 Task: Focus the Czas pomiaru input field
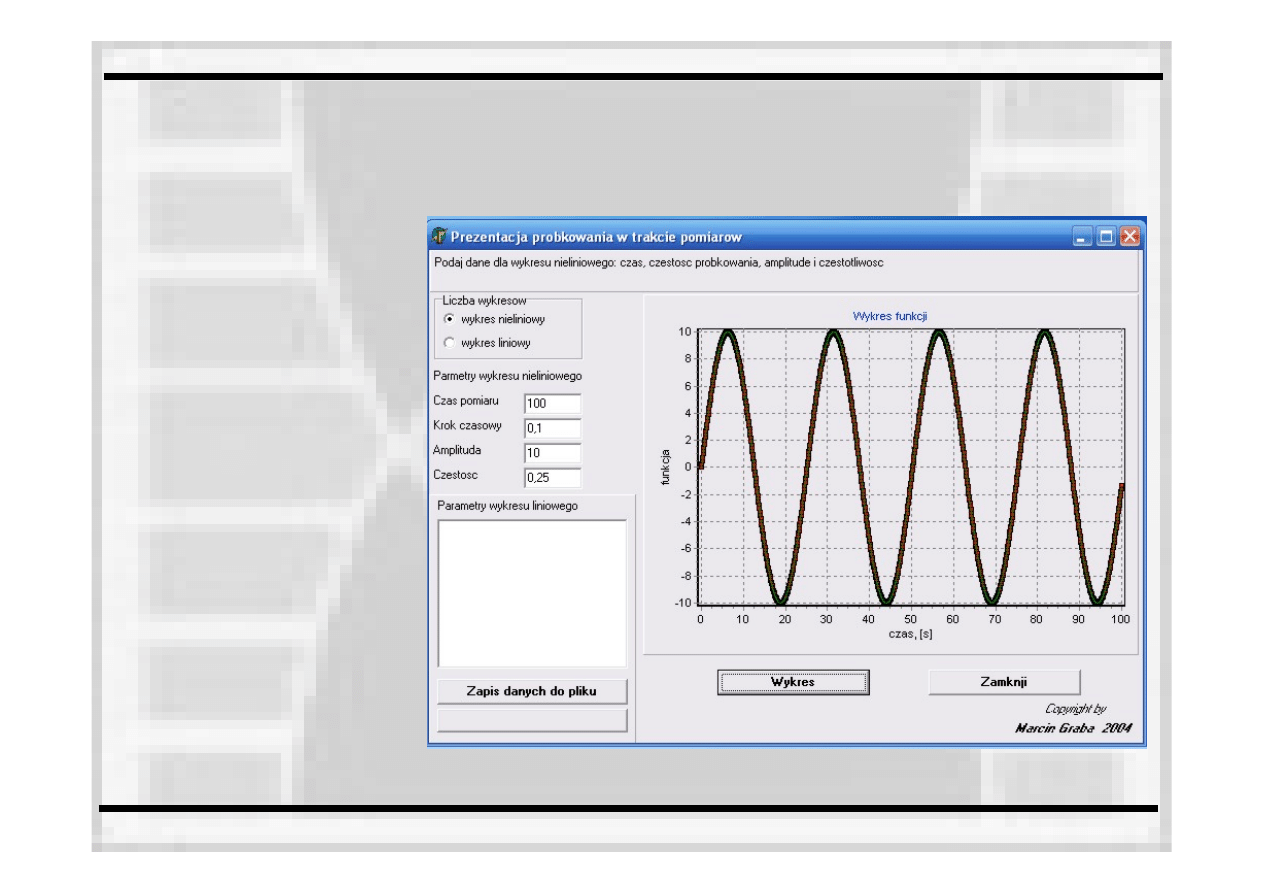click(x=552, y=403)
